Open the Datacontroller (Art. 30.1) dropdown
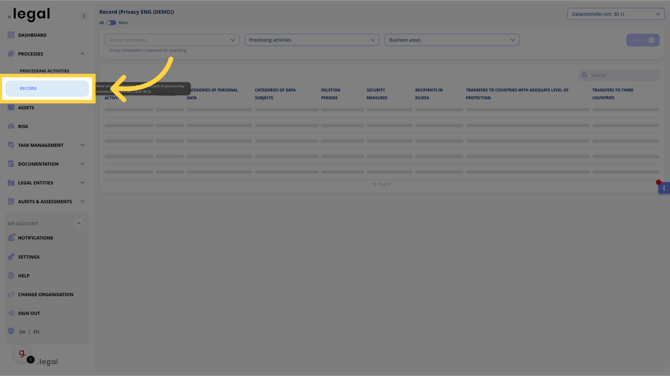 coord(616,14)
